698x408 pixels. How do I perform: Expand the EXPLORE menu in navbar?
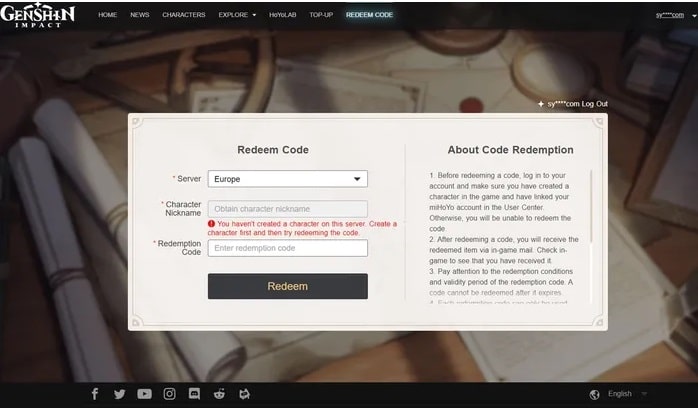click(237, 15)
